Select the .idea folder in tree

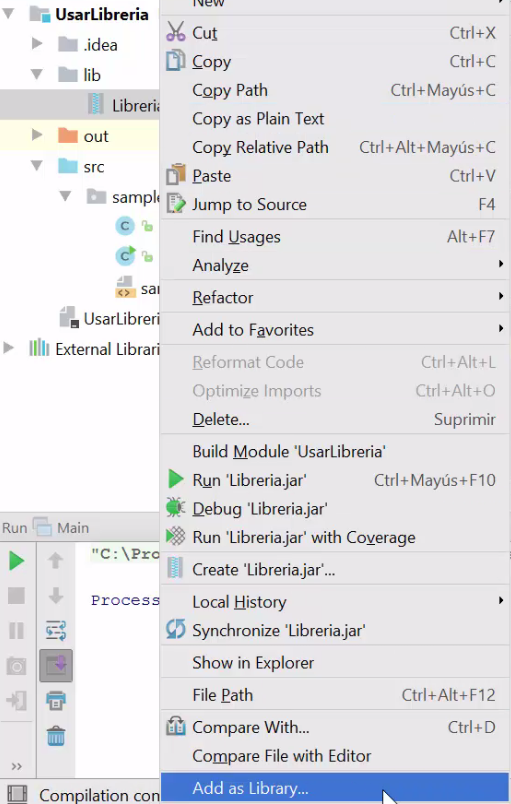pyautogui.click(x=100, y=45)
